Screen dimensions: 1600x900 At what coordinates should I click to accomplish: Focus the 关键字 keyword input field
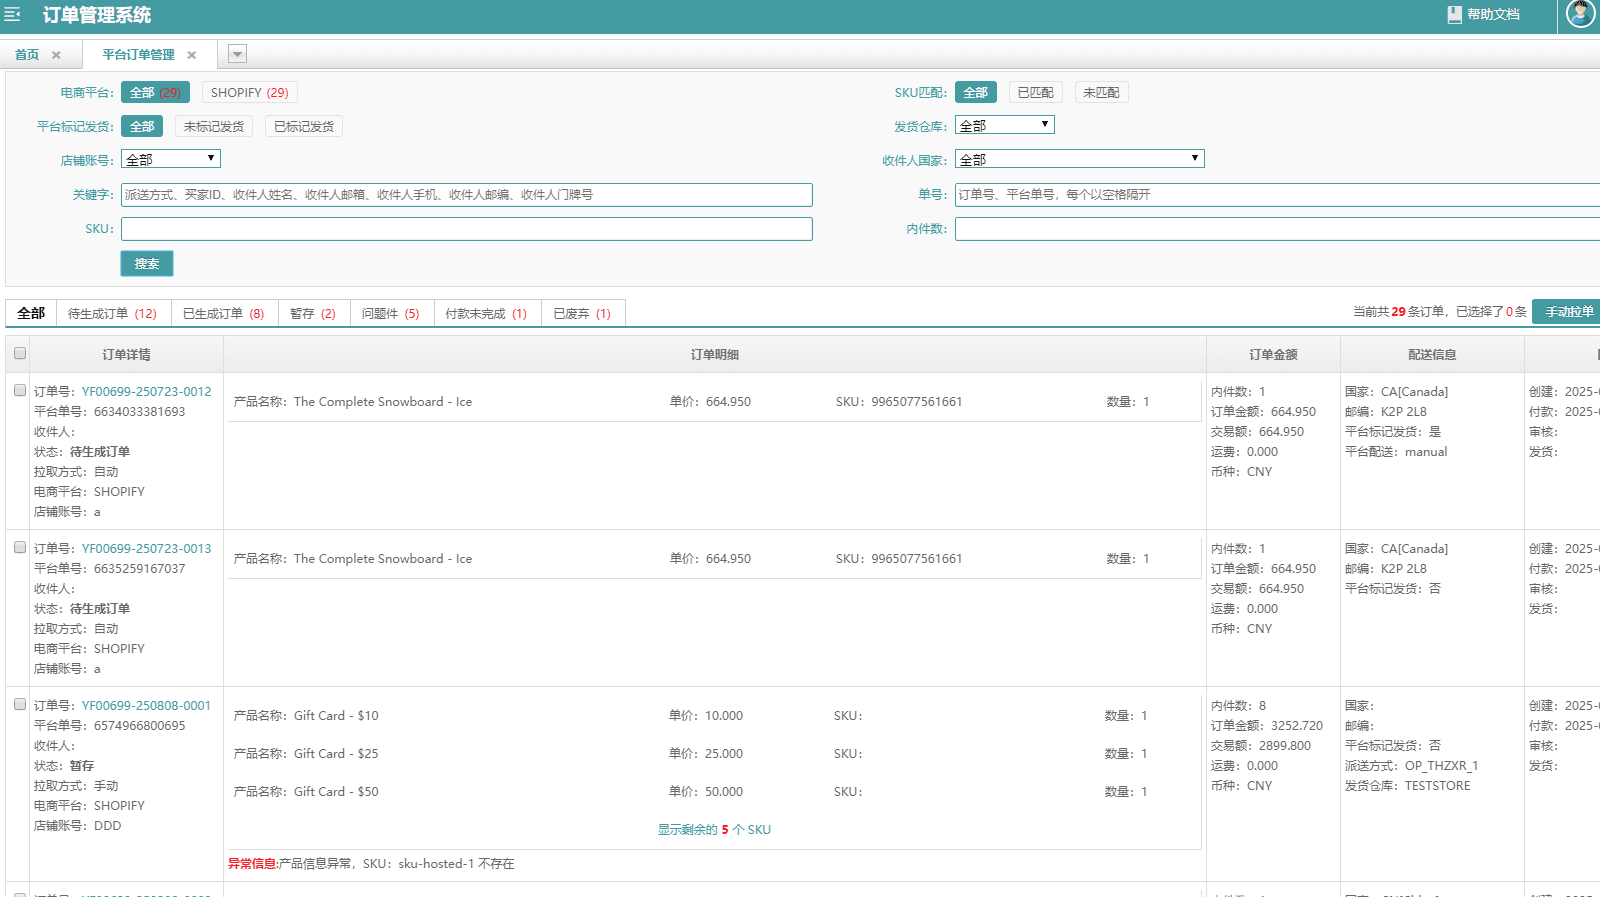pos(467,195)
